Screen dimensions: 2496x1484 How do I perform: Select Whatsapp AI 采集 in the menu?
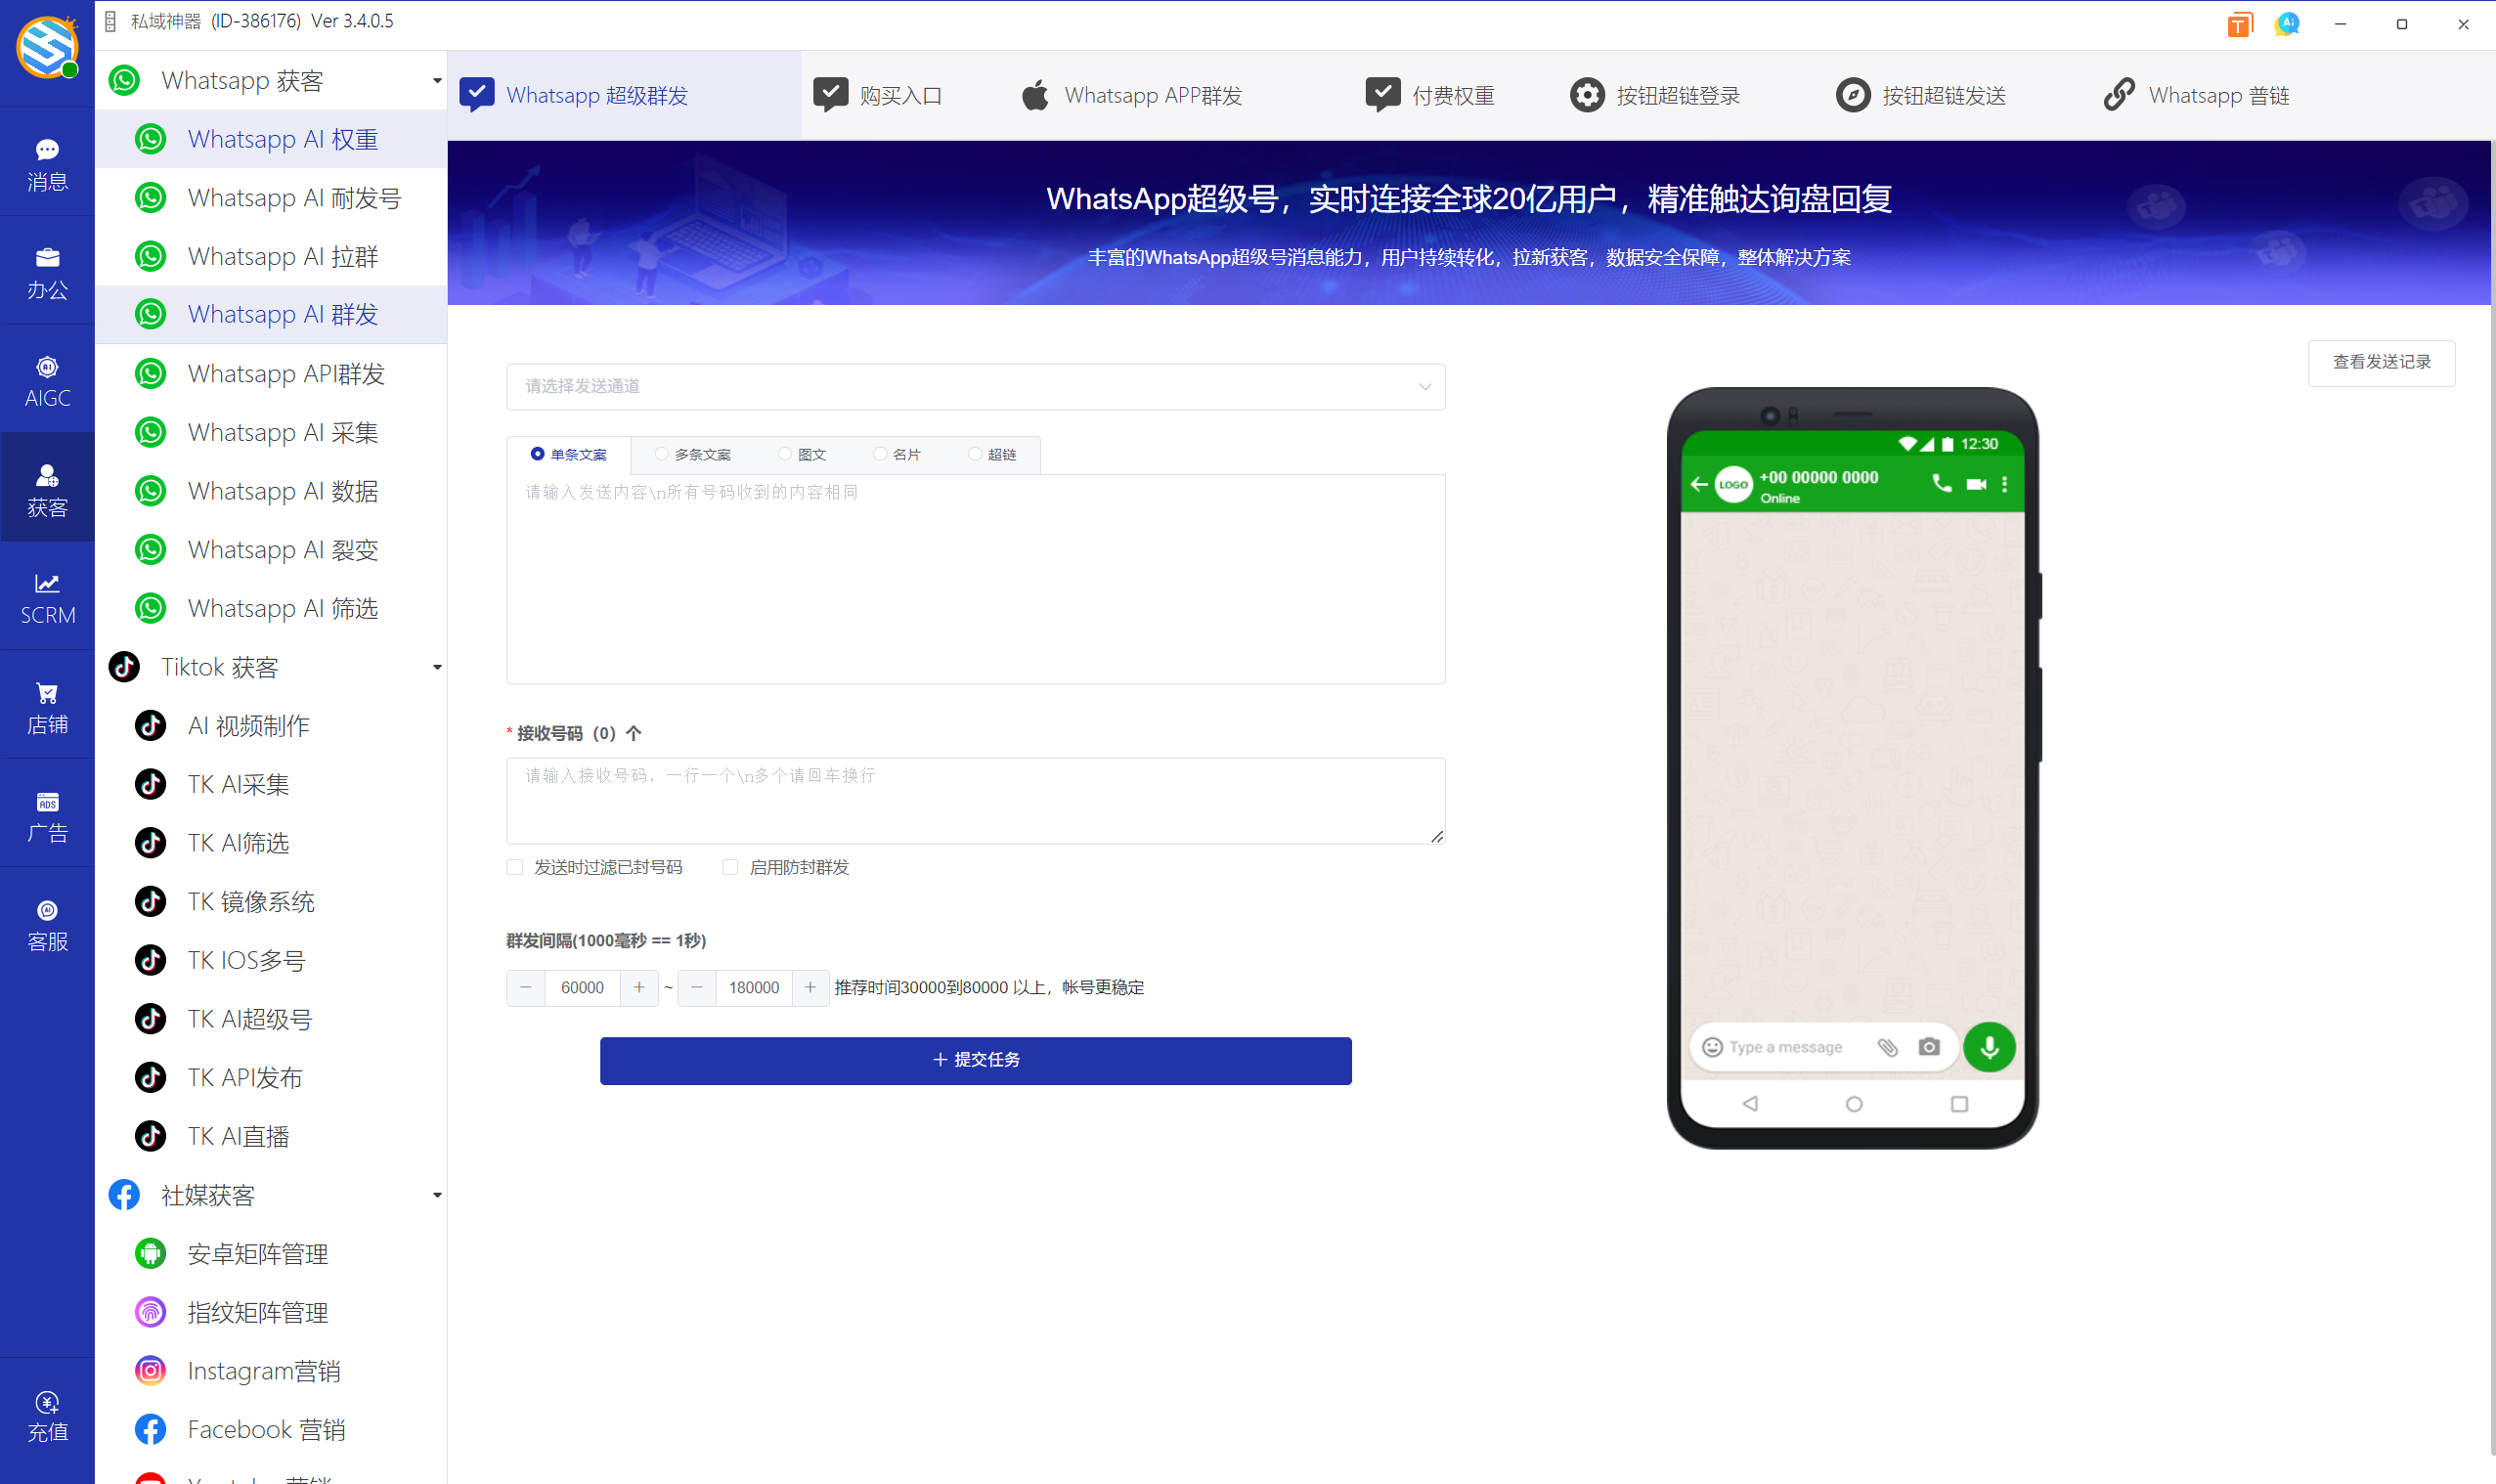pyautogui.click(x=281, y=432)
